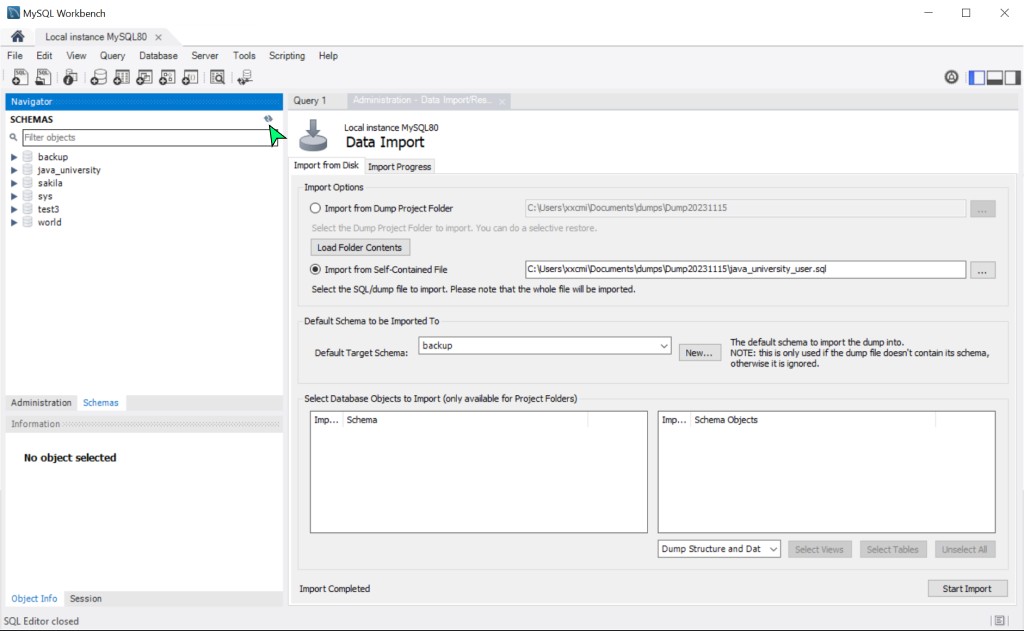Screen dimensions: 1024x631
Task: Select Import from Self-Contained File radio
Action: coord(315,269)
